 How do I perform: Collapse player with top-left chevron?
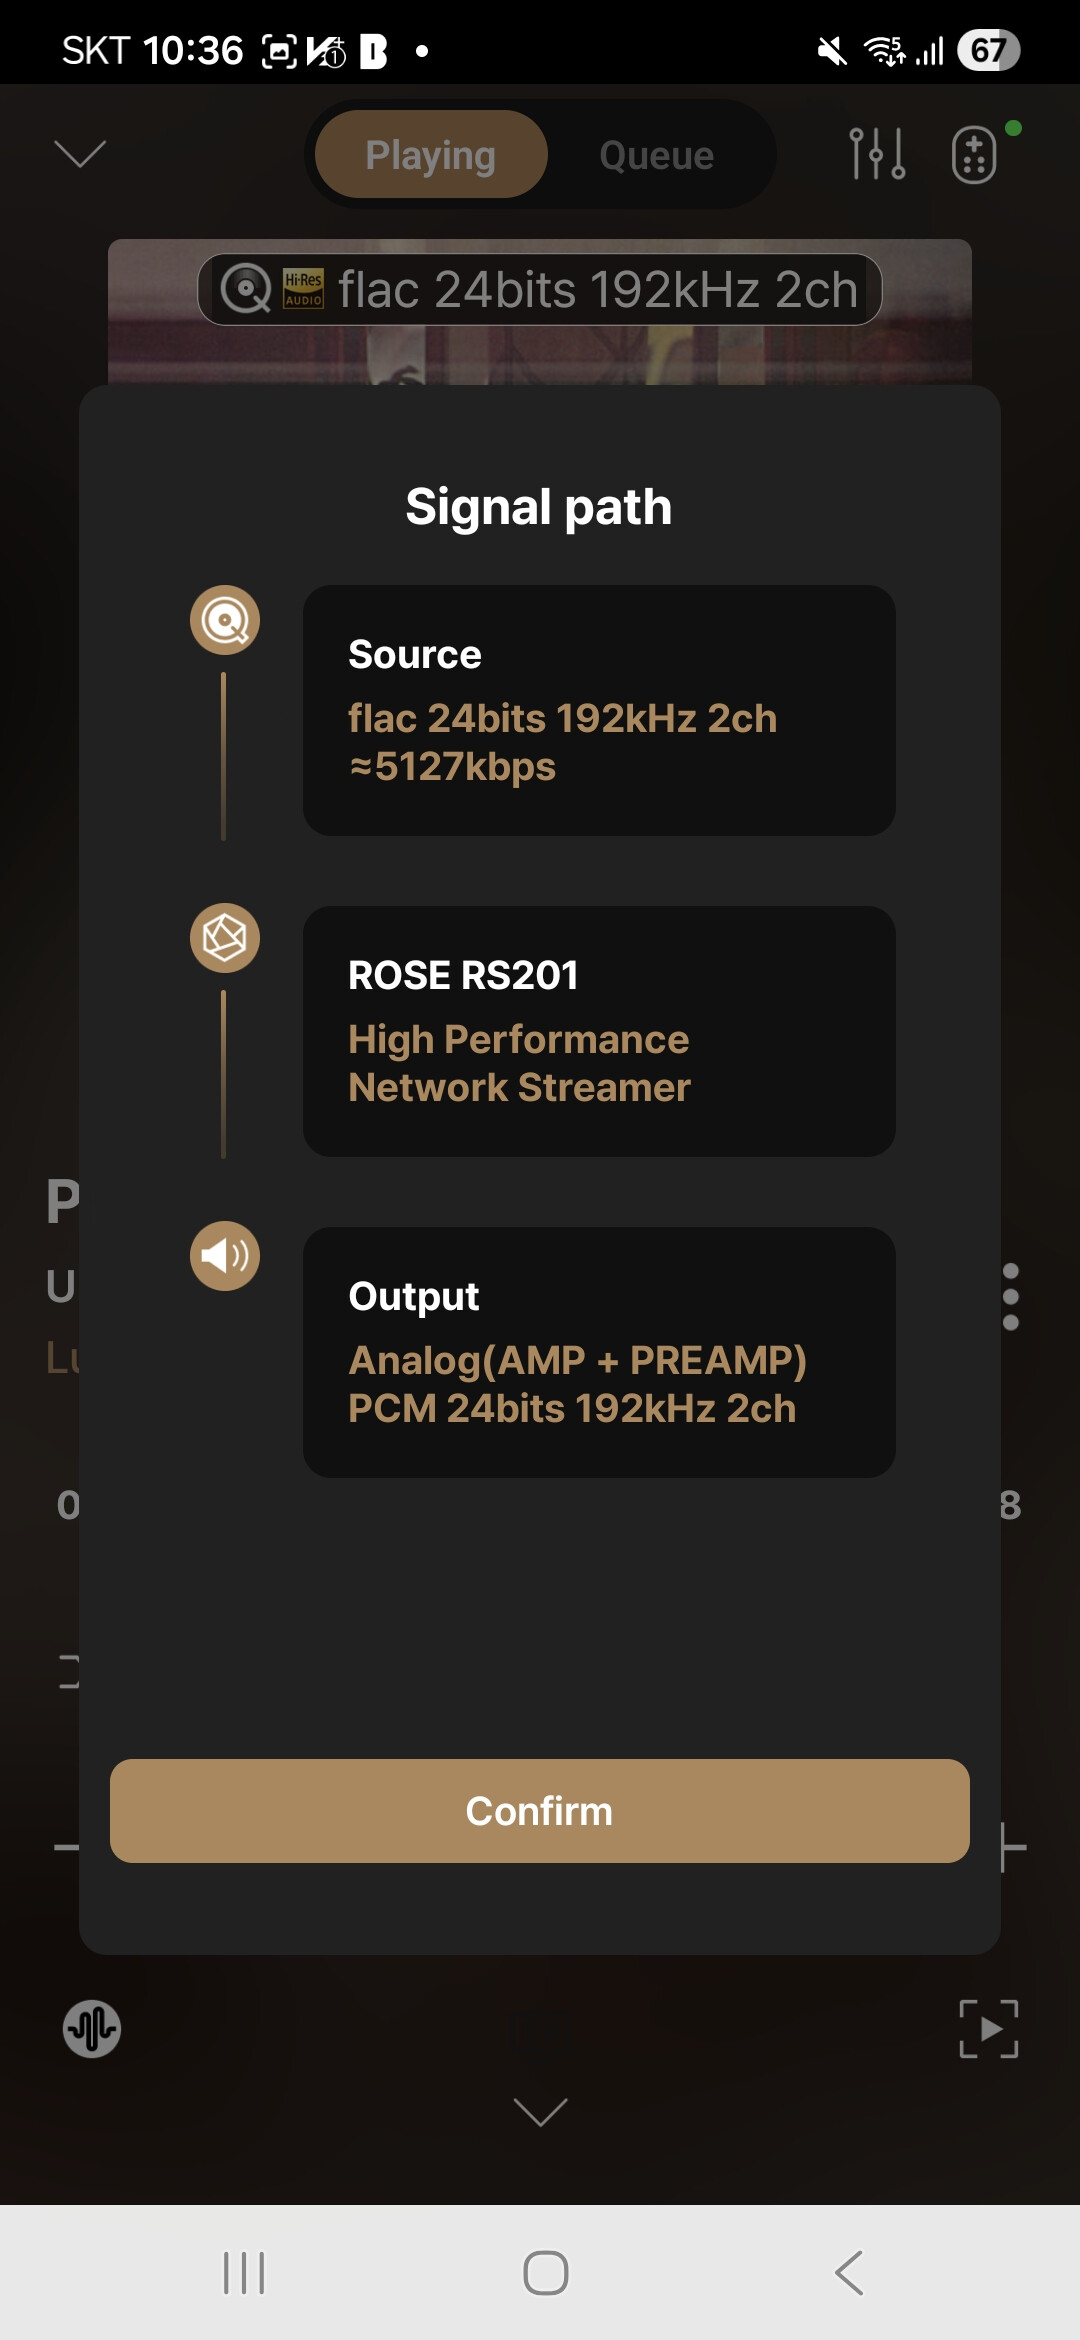pyautogui.click(x=80, y=154)
